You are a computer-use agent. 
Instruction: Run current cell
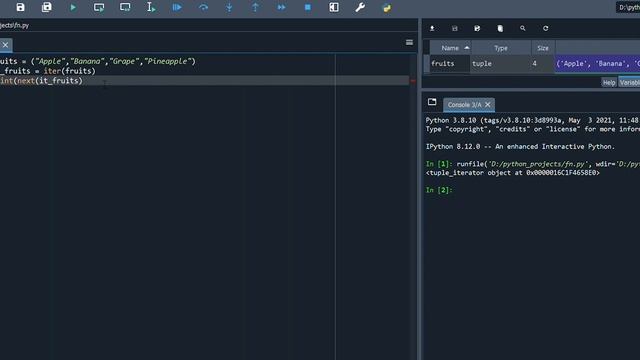pyautogui.click(x=99, y=7)
